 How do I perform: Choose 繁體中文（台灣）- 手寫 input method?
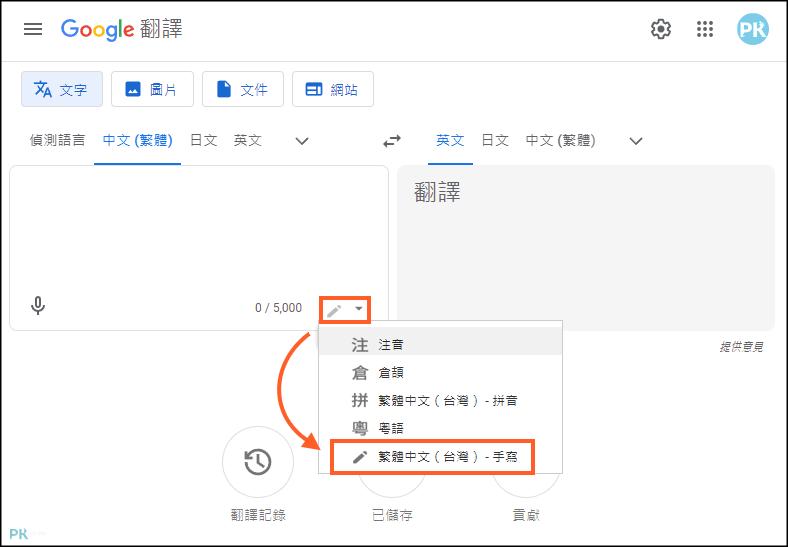[x=440, y=457]
